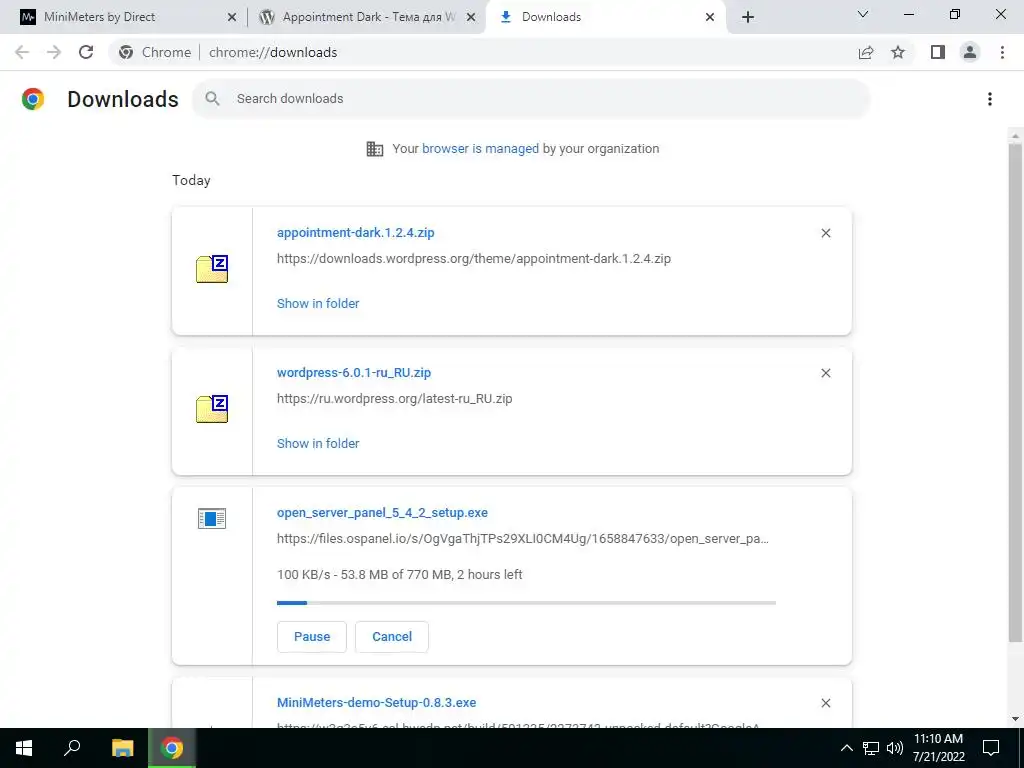Close the Downloads tab
The height and width of the screenshot is (768, 1024).
(x=710, y=17)
